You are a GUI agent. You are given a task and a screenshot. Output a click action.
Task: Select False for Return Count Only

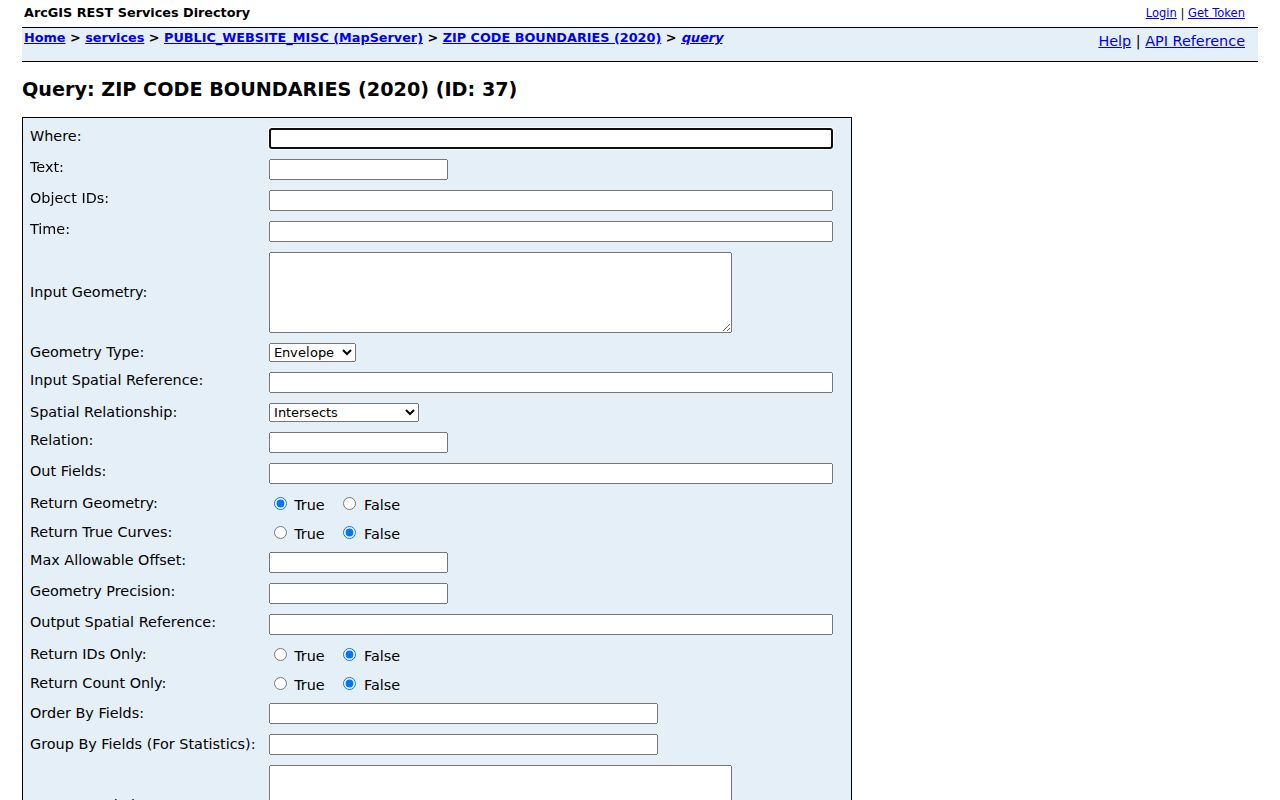pyautogui.click(x=349, y=684)
